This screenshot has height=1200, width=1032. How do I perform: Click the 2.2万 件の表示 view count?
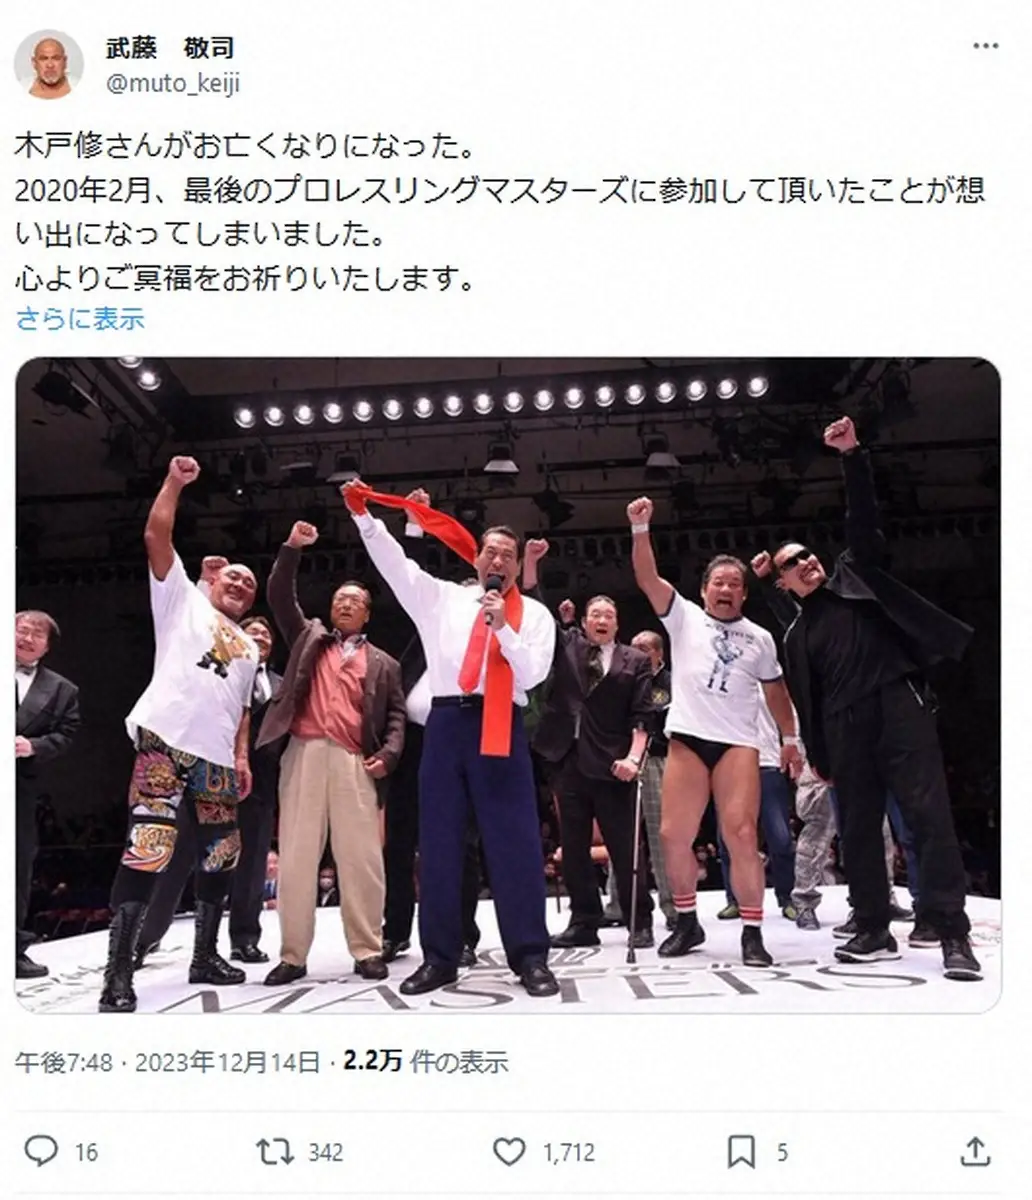tap(425, 1061)
